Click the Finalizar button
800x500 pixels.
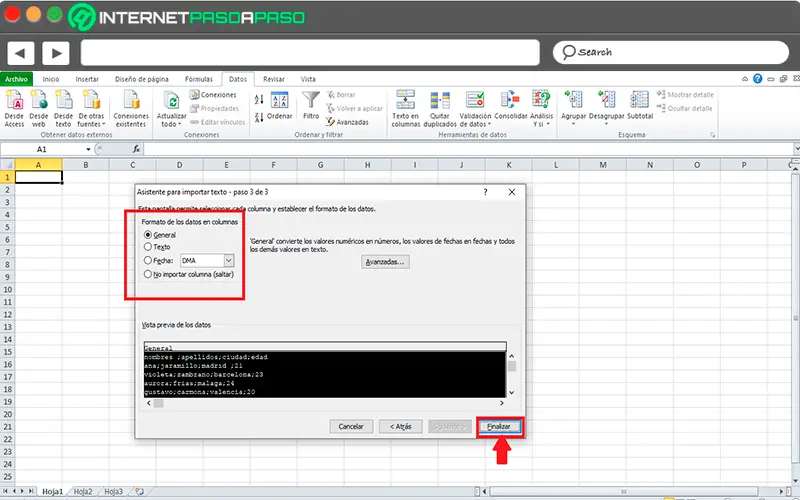click(499, 427)
